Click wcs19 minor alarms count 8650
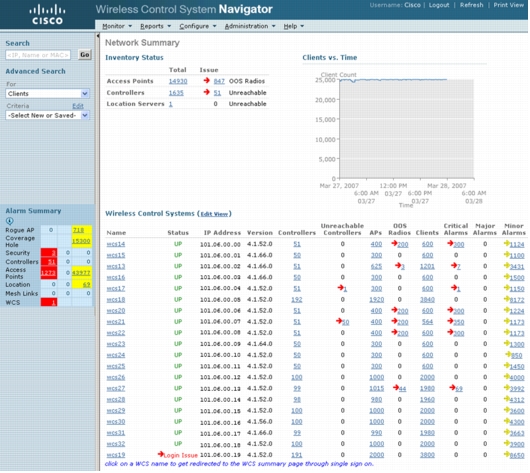Screen dimensions: 530x473 point(517,456)
